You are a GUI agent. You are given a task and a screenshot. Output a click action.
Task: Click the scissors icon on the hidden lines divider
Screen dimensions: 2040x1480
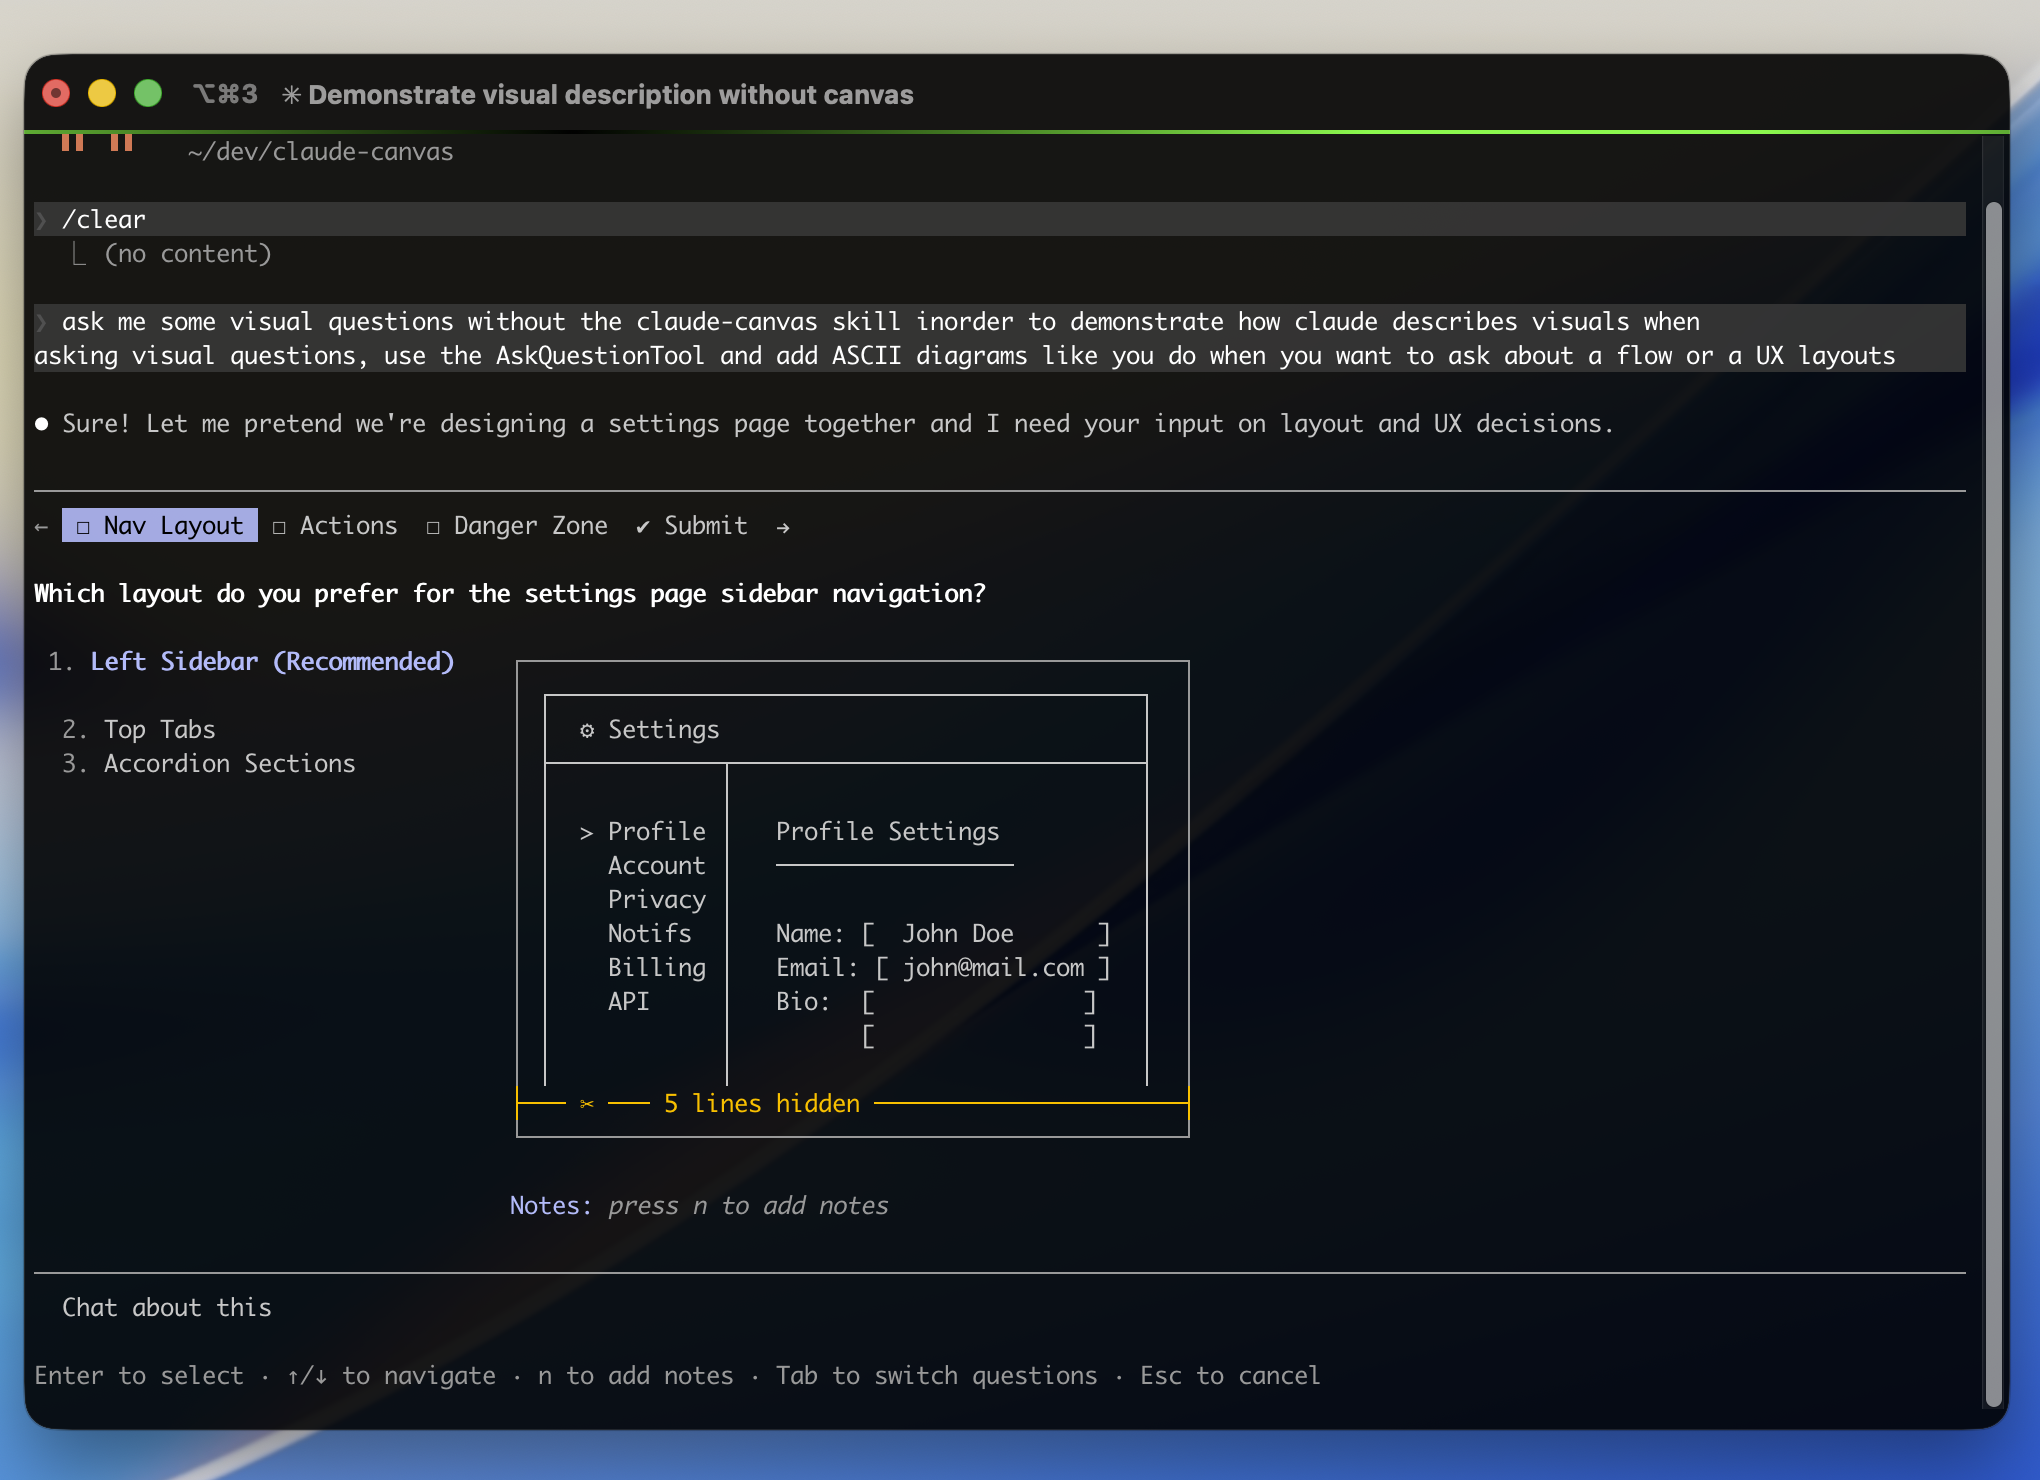[x=585, y=1103]
